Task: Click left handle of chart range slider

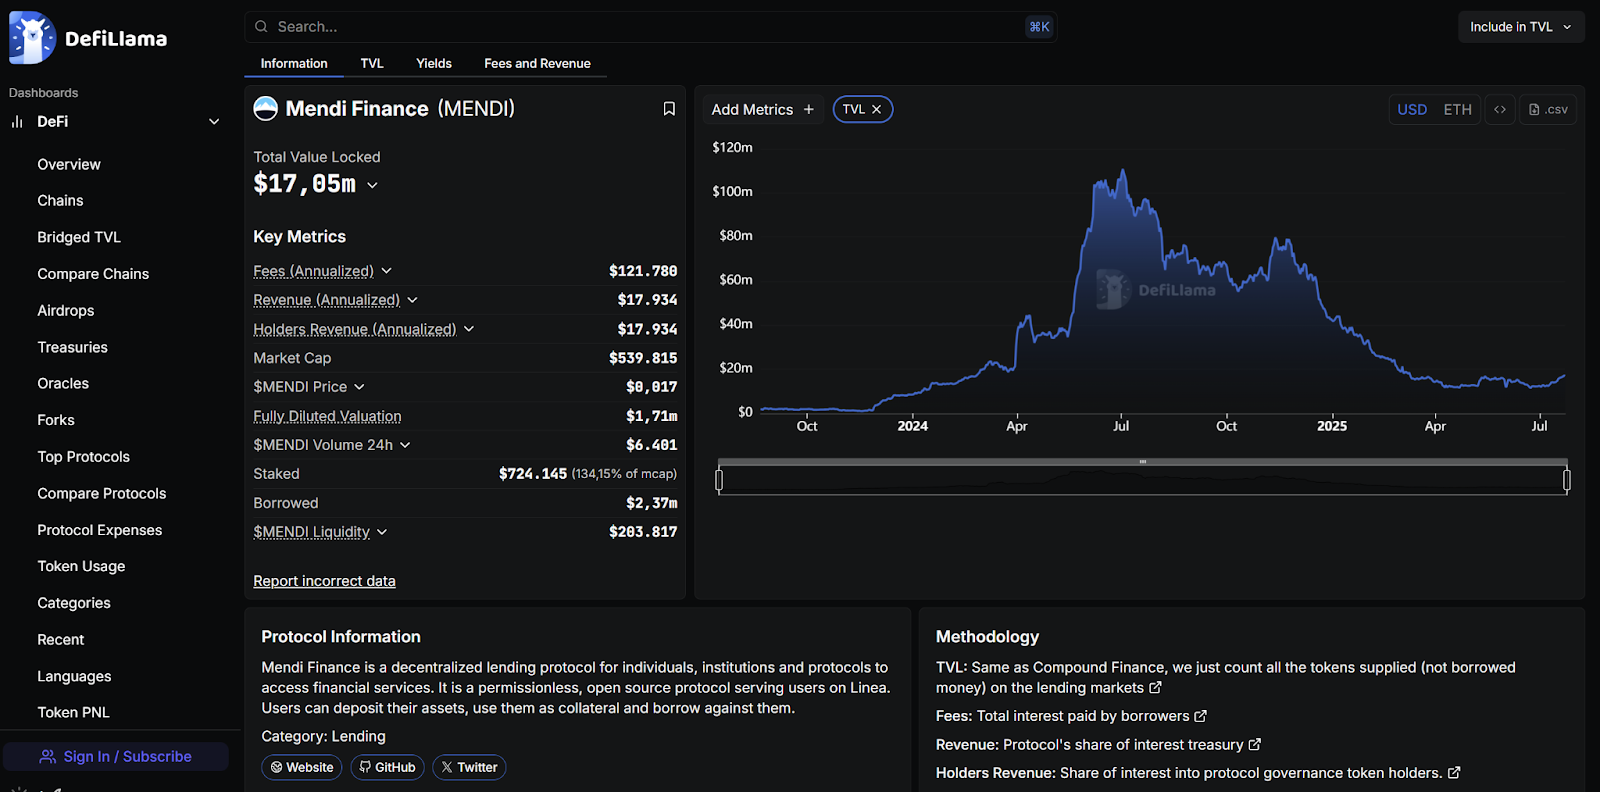Action: [719, 481]
